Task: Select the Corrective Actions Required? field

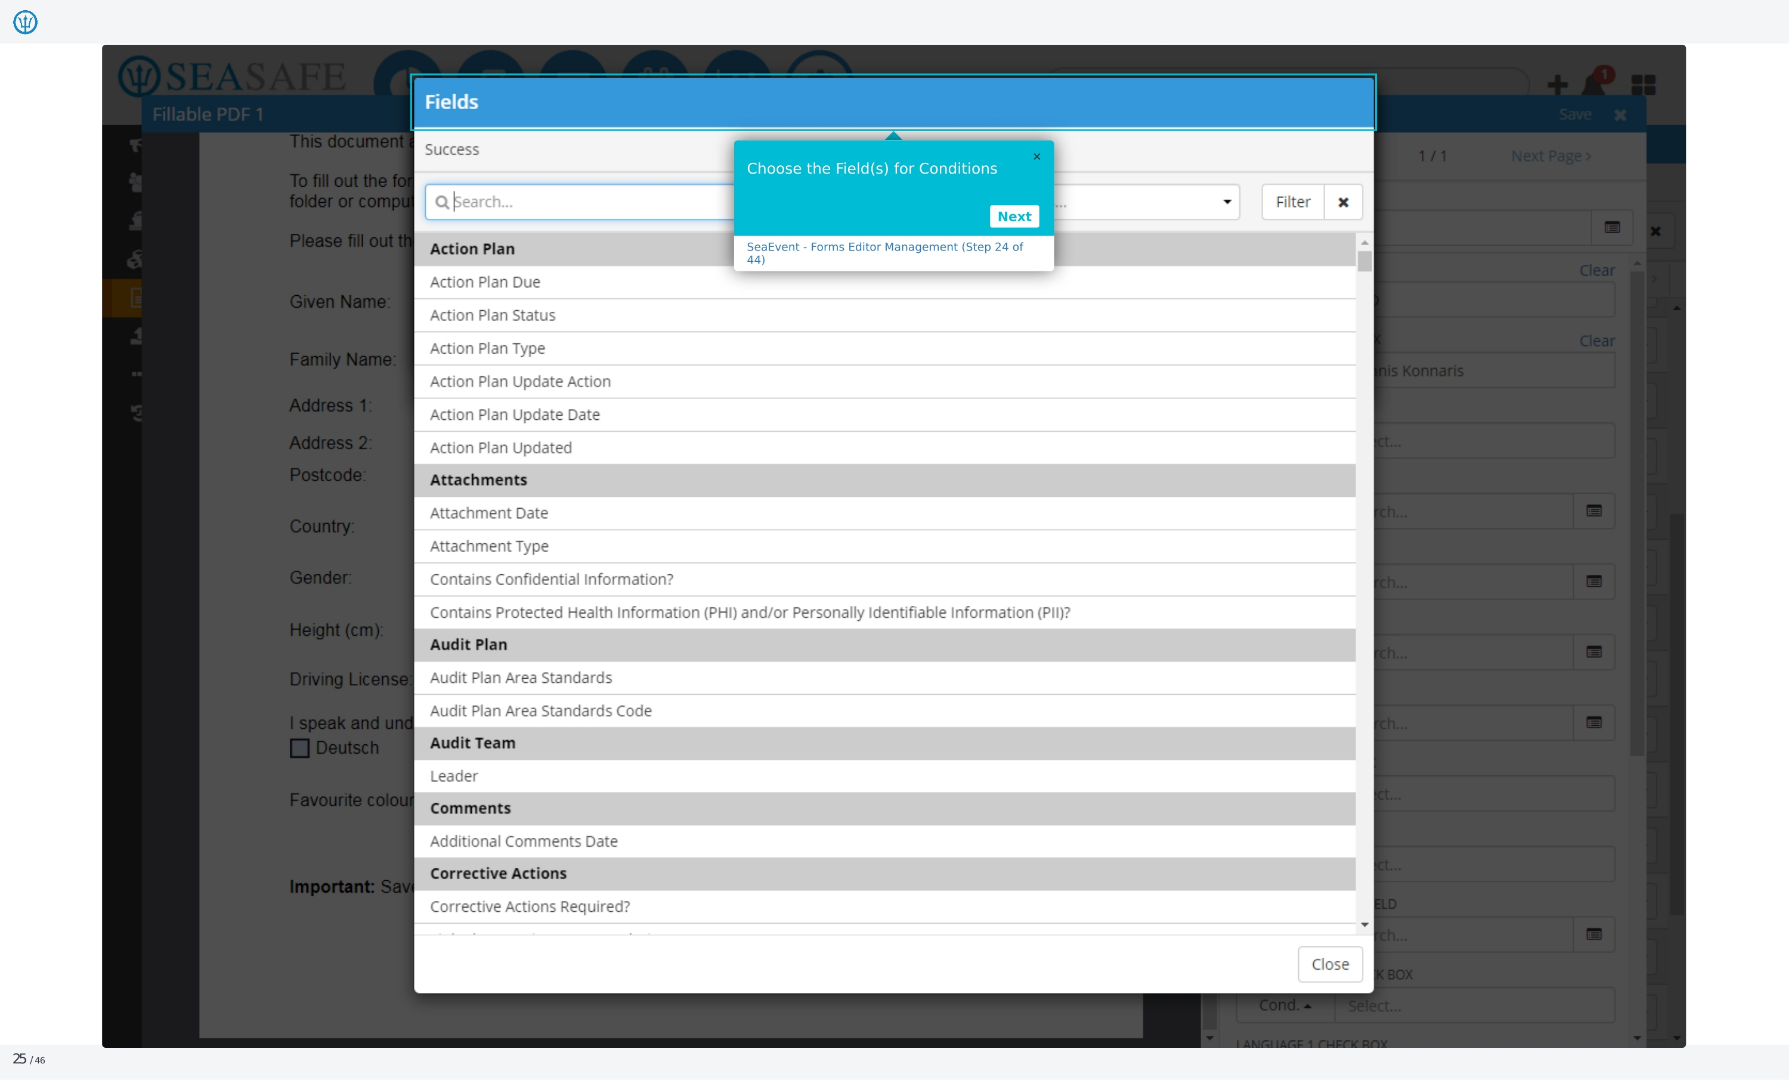Action: point(885,906)
